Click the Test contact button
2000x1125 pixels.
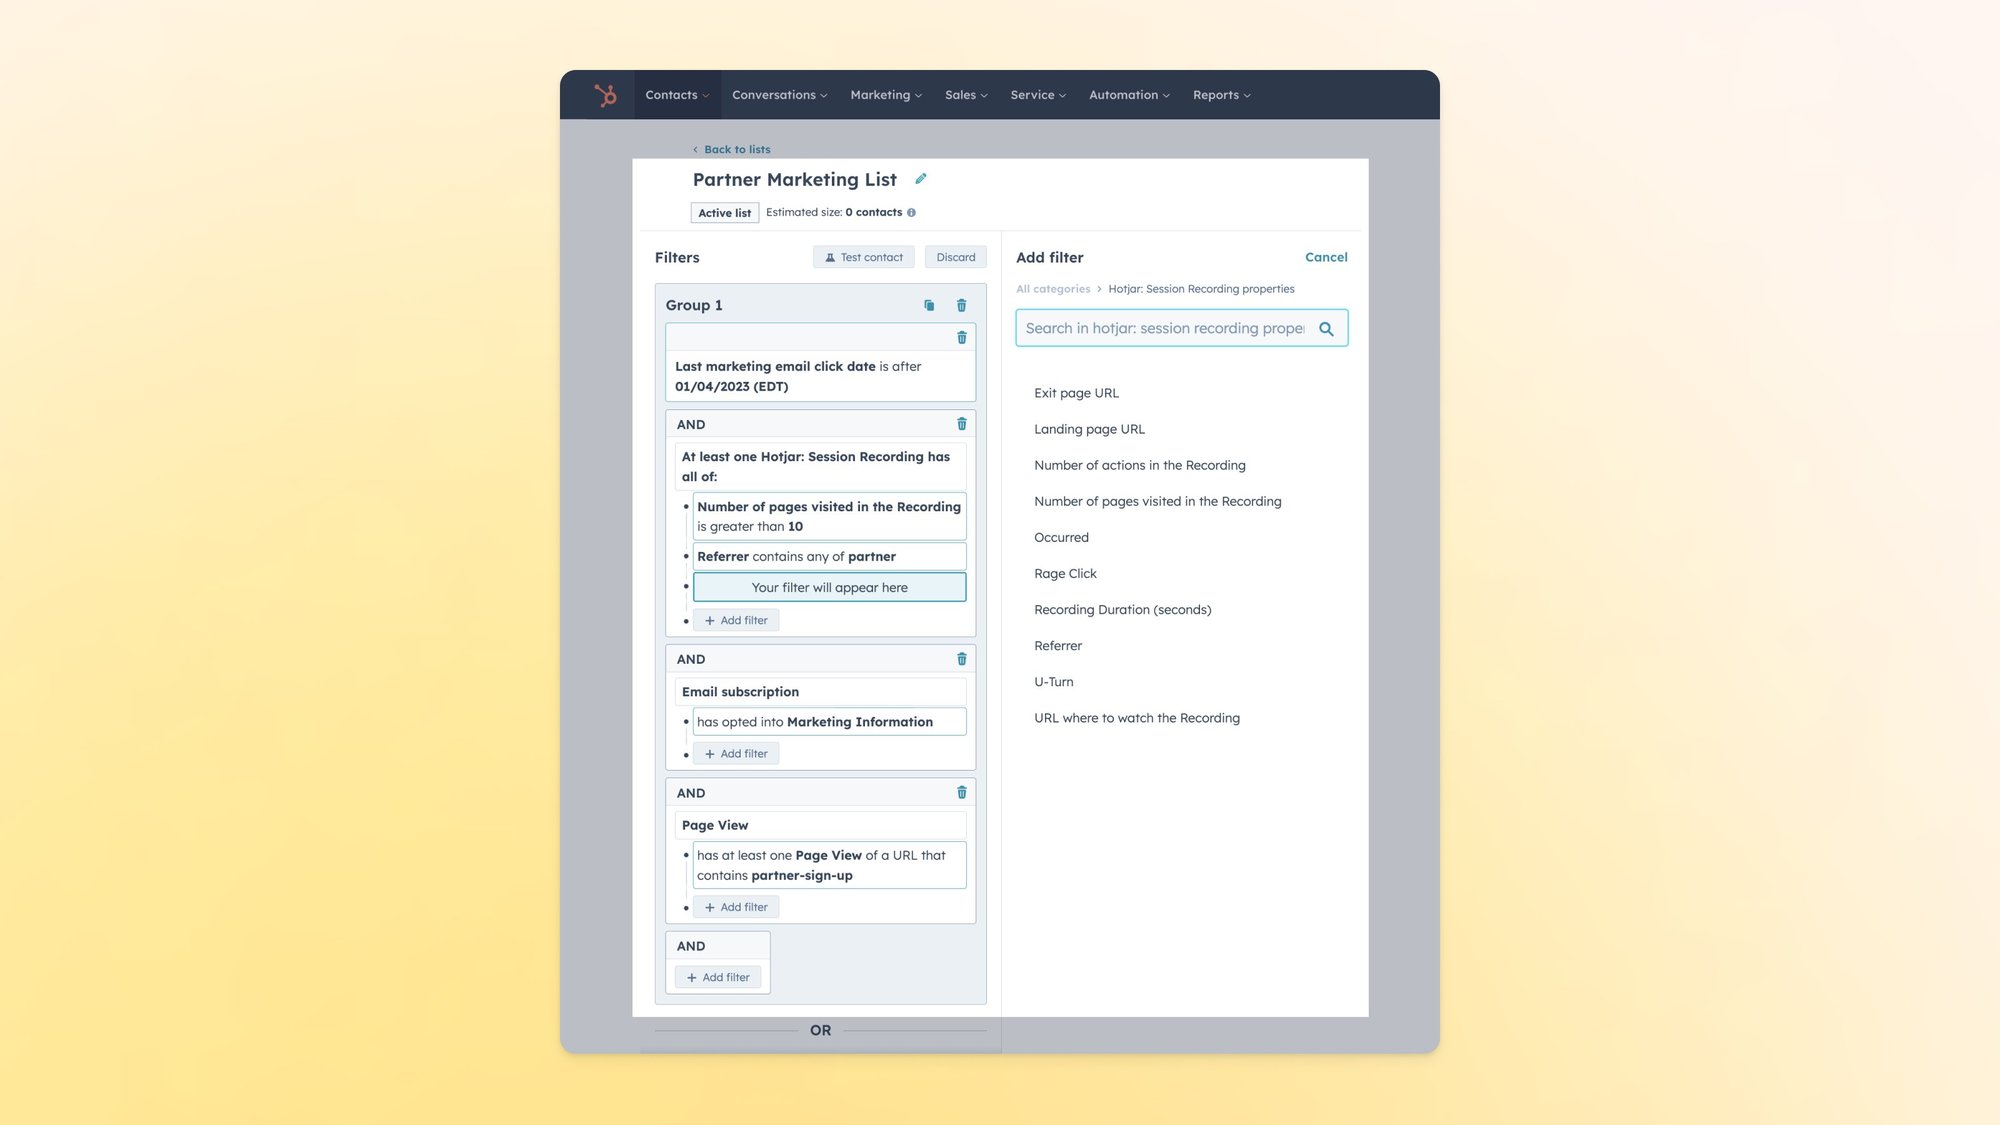(x=864, y=257)
